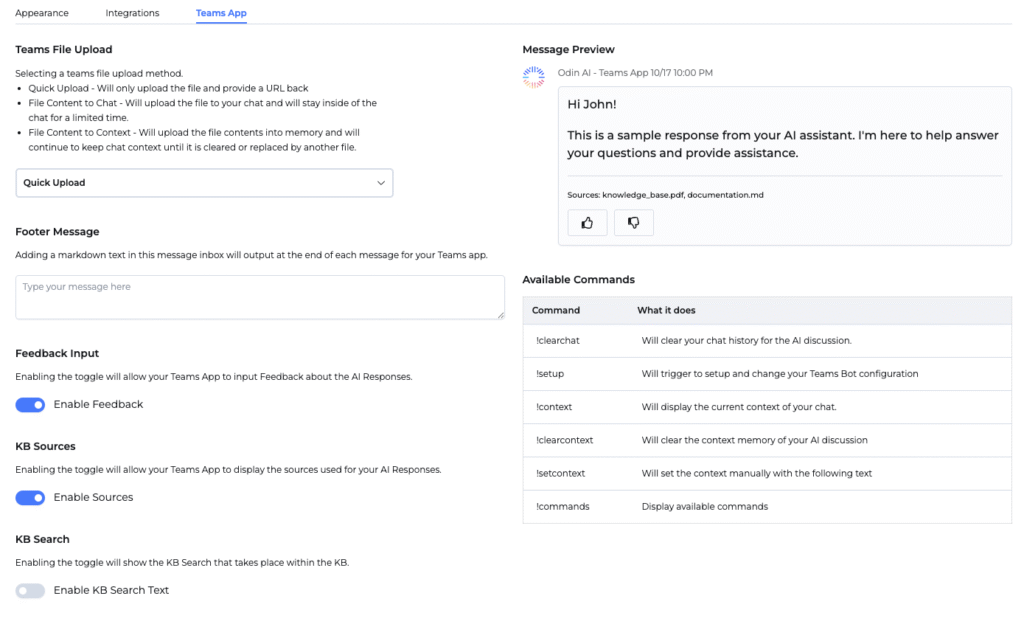Click the 'Teams File Upload' heading
Viewport: 1024px width, 627px height.
click(x=64, y=50)
